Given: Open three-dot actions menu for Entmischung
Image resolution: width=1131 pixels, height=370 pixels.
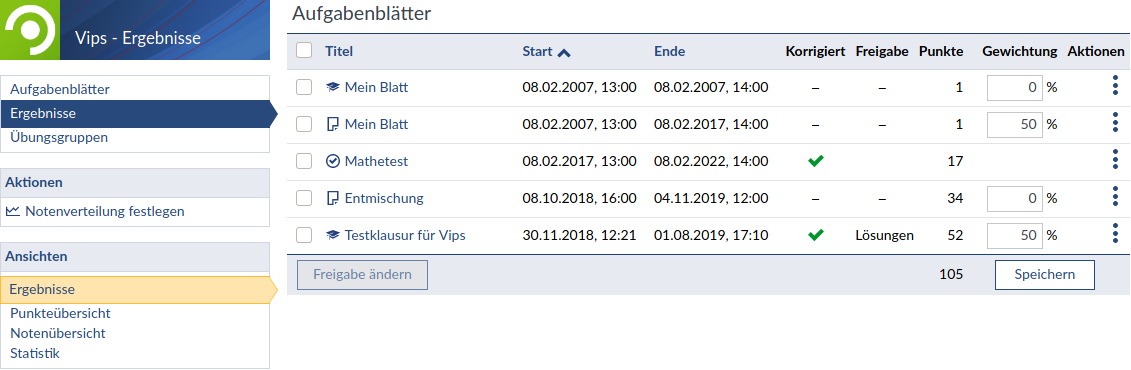Looking at the screenshot, I should pos(1115,198).
